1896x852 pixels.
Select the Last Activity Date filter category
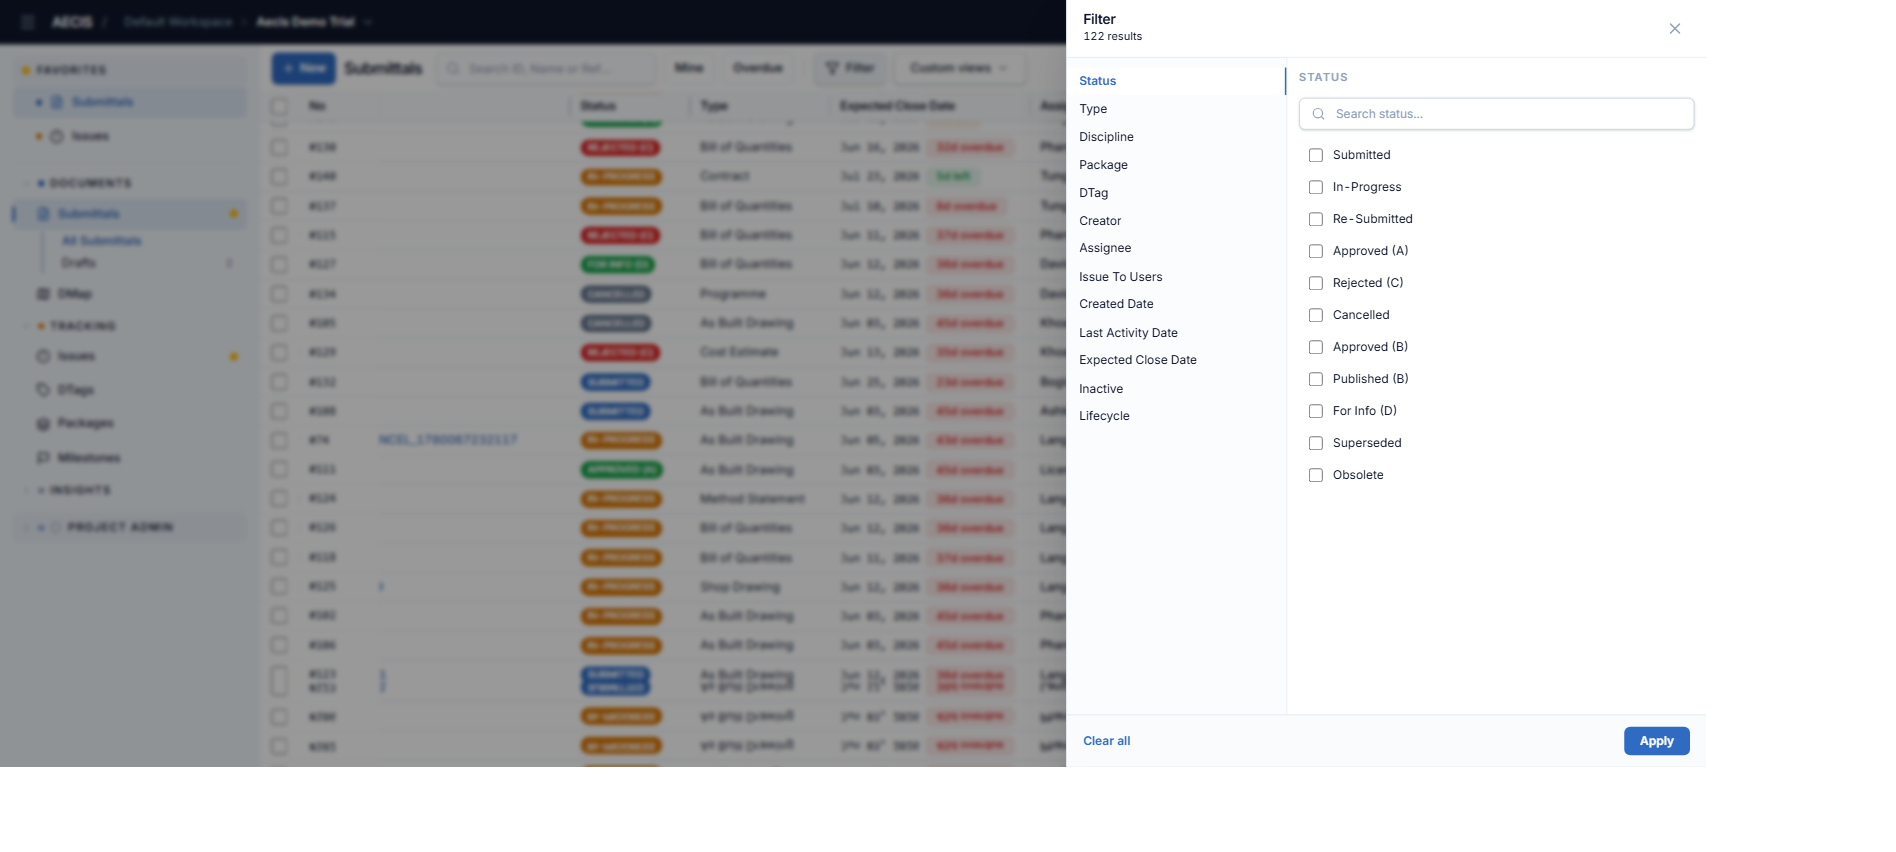1176,333
